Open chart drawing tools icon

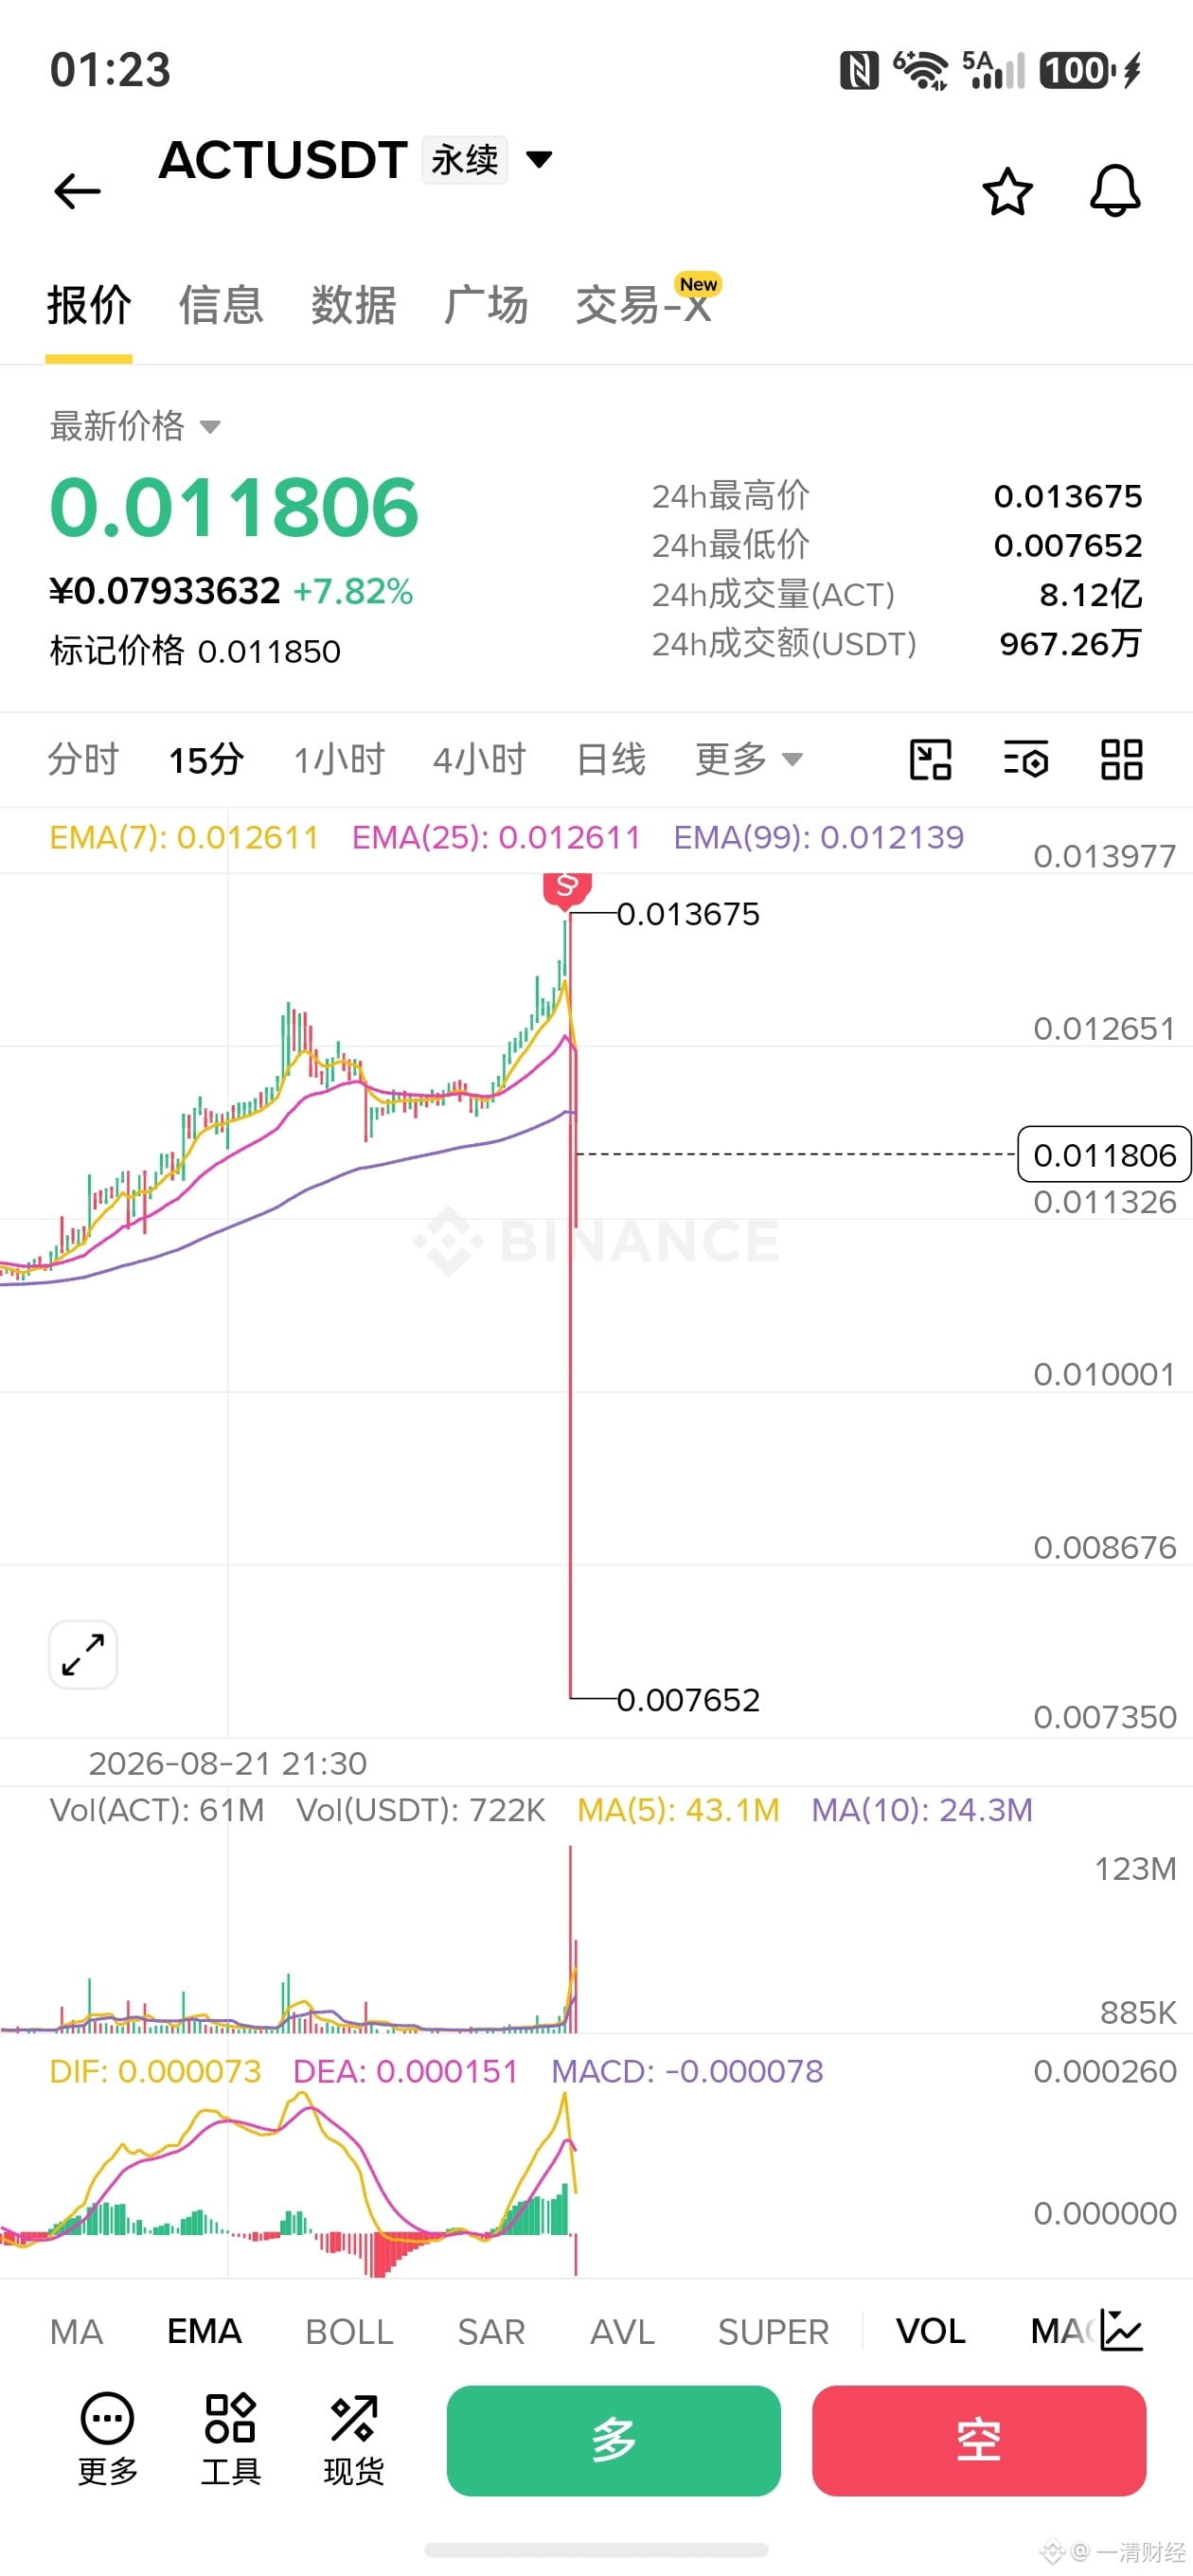pyautogui.click(x=930, y=759)
